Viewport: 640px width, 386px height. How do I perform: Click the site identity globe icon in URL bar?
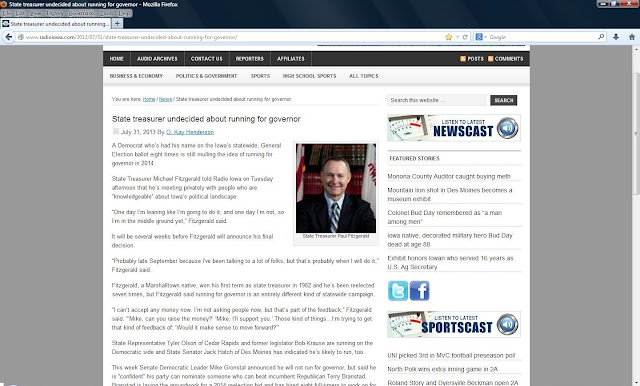point(20,37)
